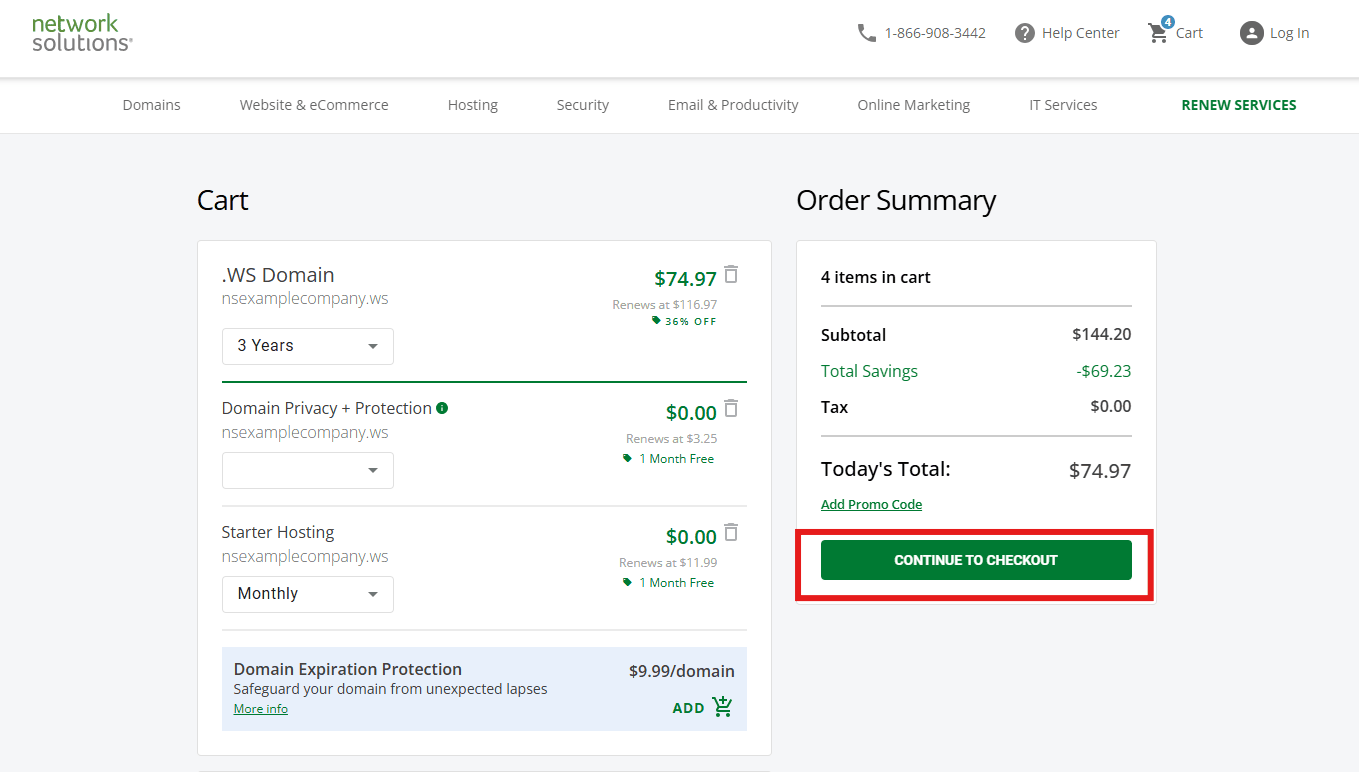The width and height of the screenshot is (1359, 772).
Task: Open the empty Domain Privacy term dropdown
Action: click(x=307, y=470)
